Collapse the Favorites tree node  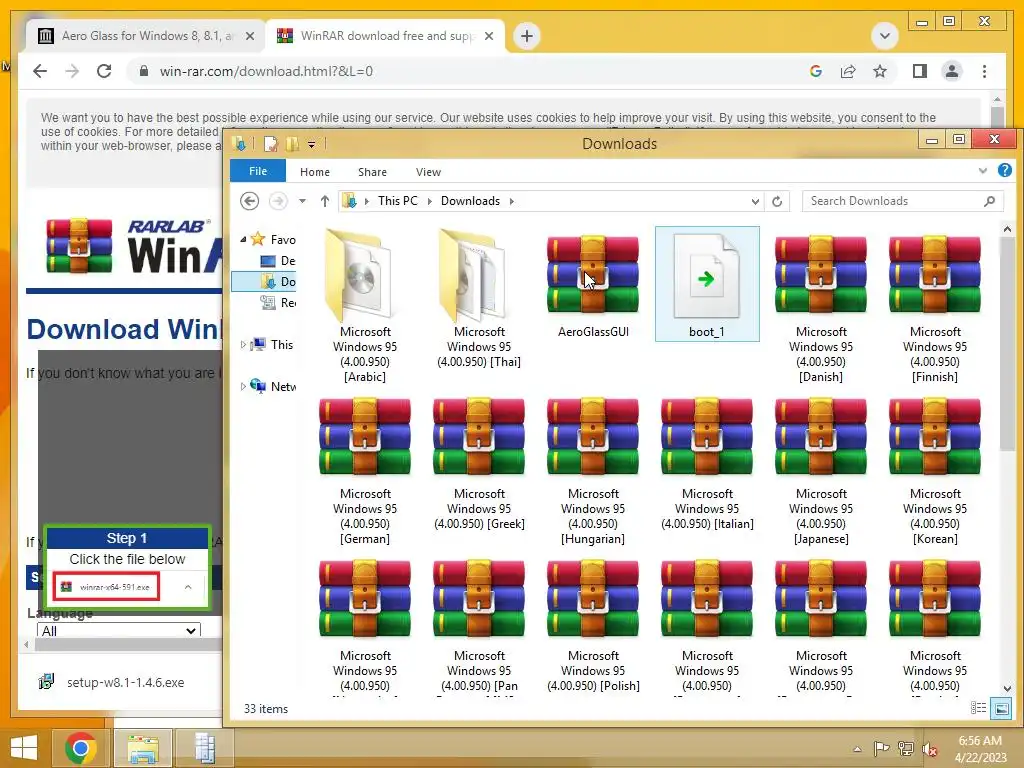pyautogui.click(x=243, y=240)
